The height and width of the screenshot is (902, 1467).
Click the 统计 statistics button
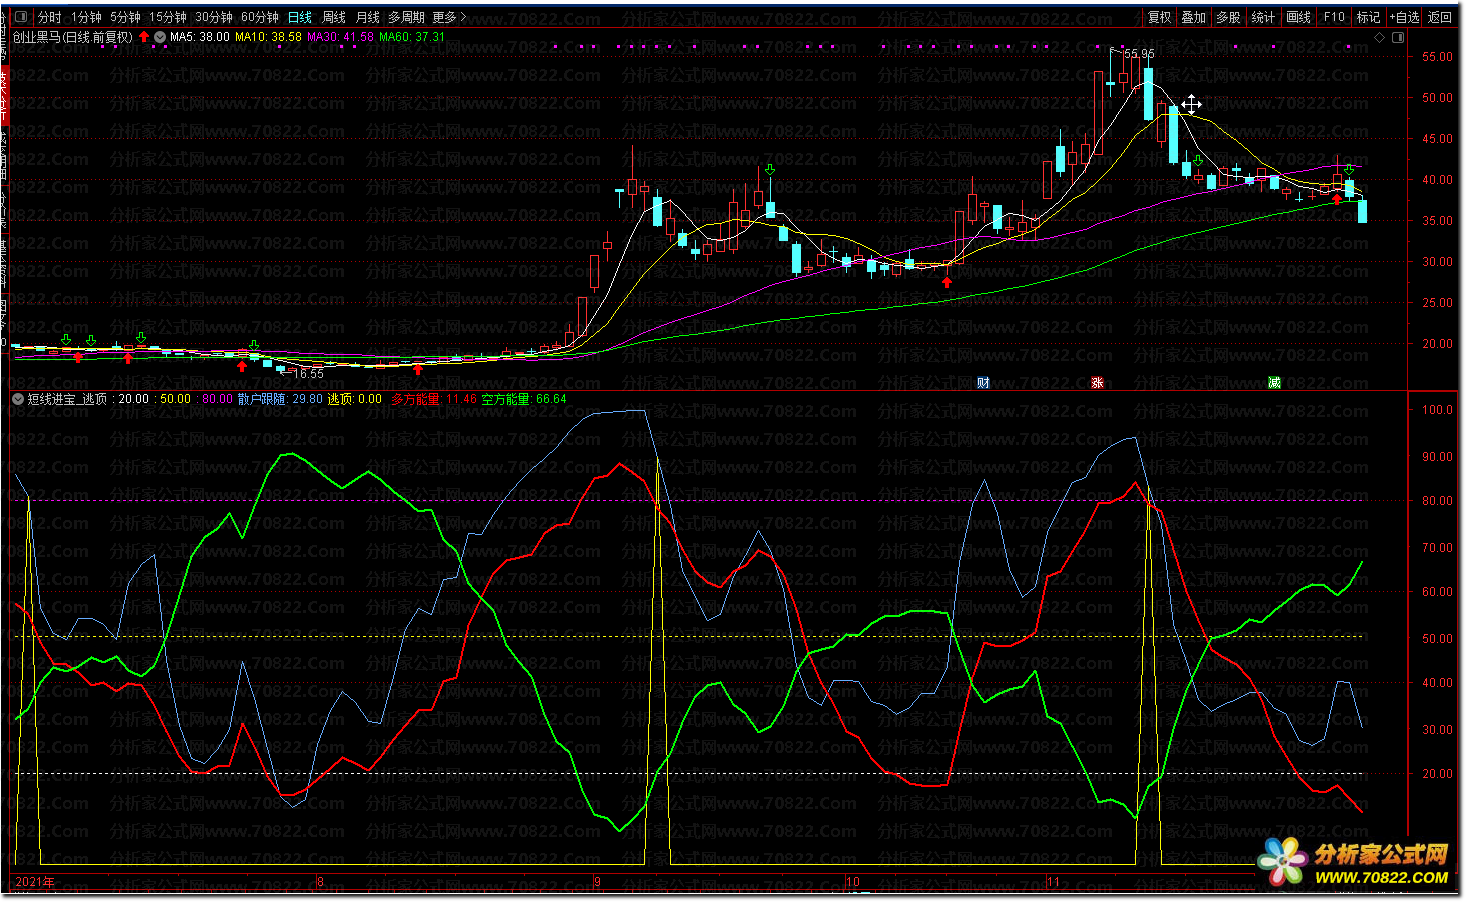[x=1263, y=17]
